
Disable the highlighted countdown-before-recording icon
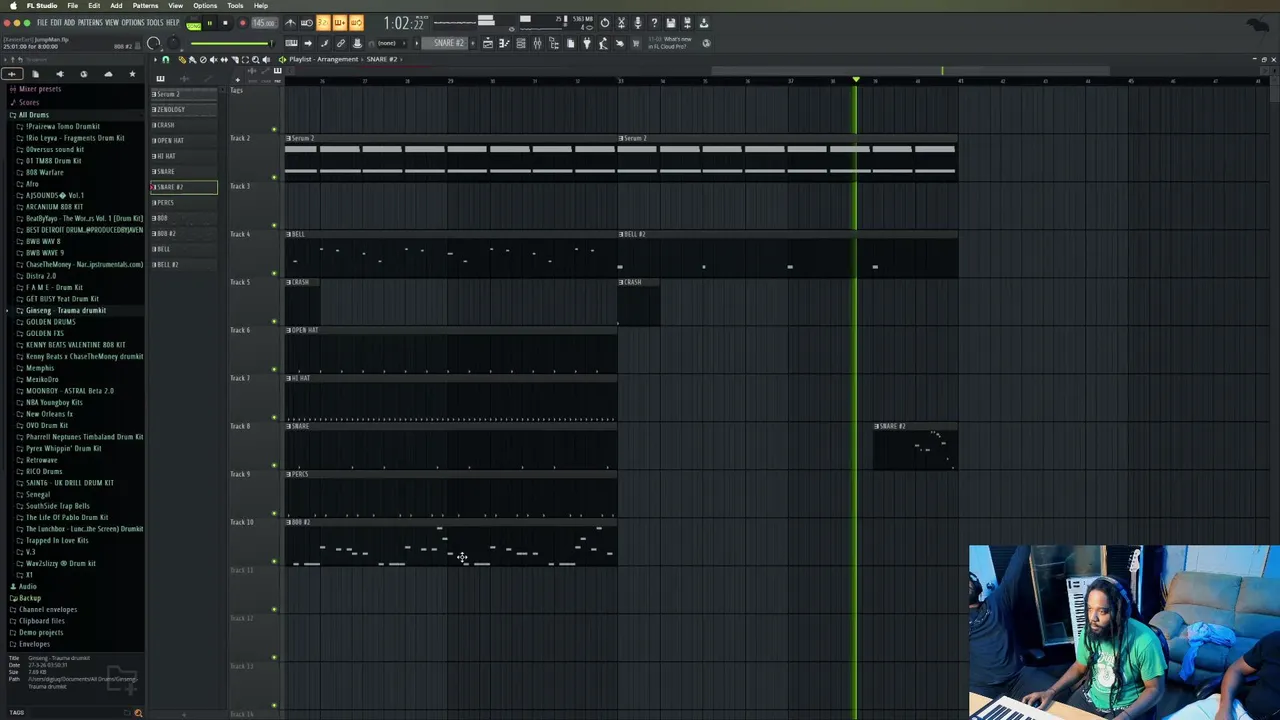pos(323,23)
